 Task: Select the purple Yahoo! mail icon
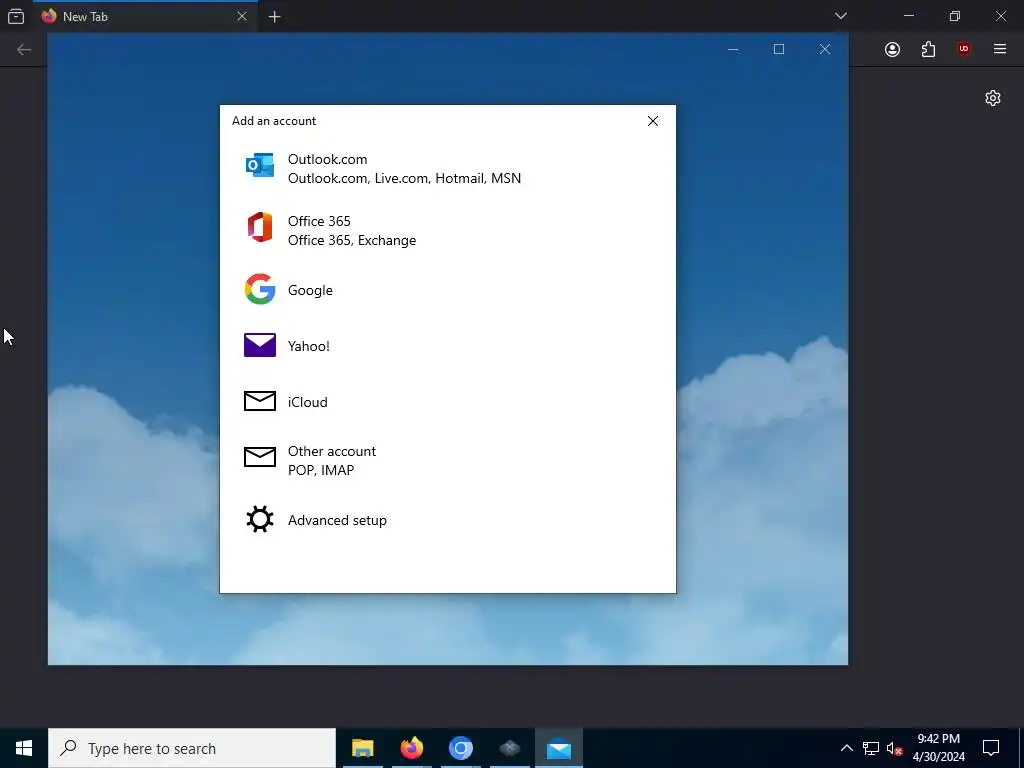(x=259, y=345)
